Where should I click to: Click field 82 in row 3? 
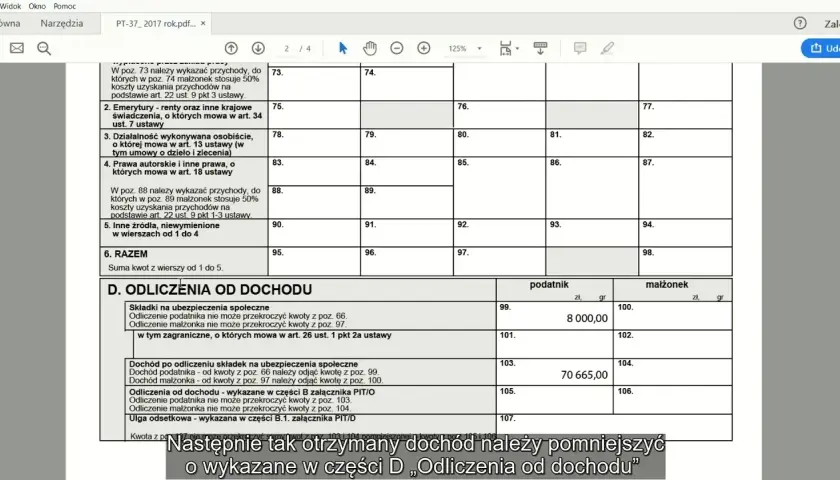(685, 142)
